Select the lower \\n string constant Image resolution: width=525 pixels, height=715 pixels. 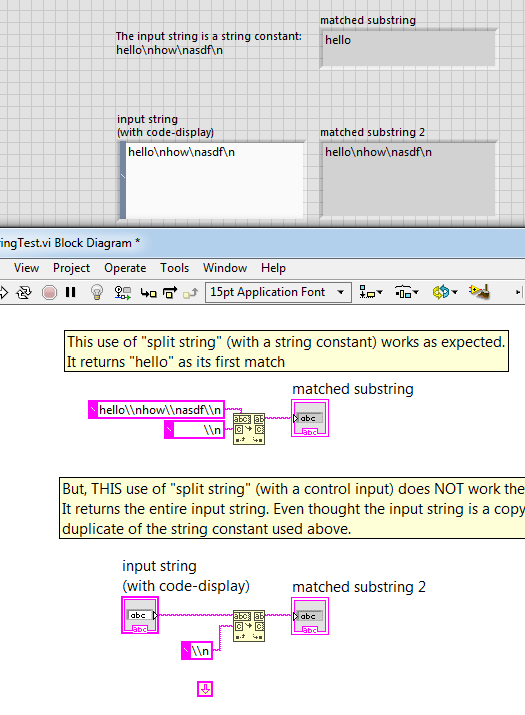[x=197, y=651]
